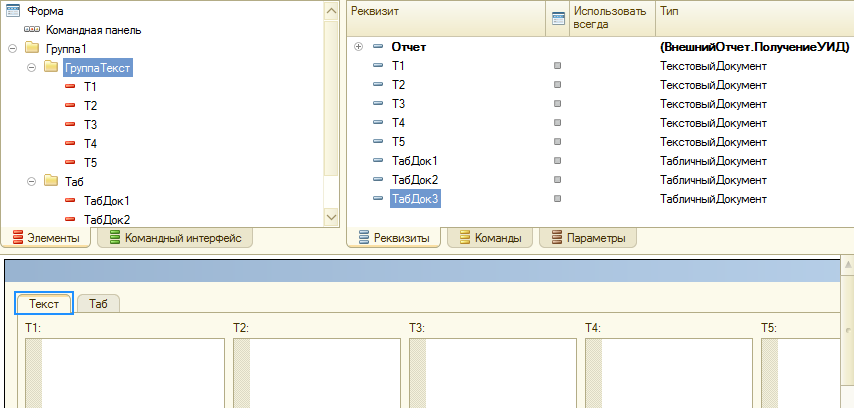Click form preview scrollbar up arrow
Screen dimensions: 854x408
click(x=847, y=265)
